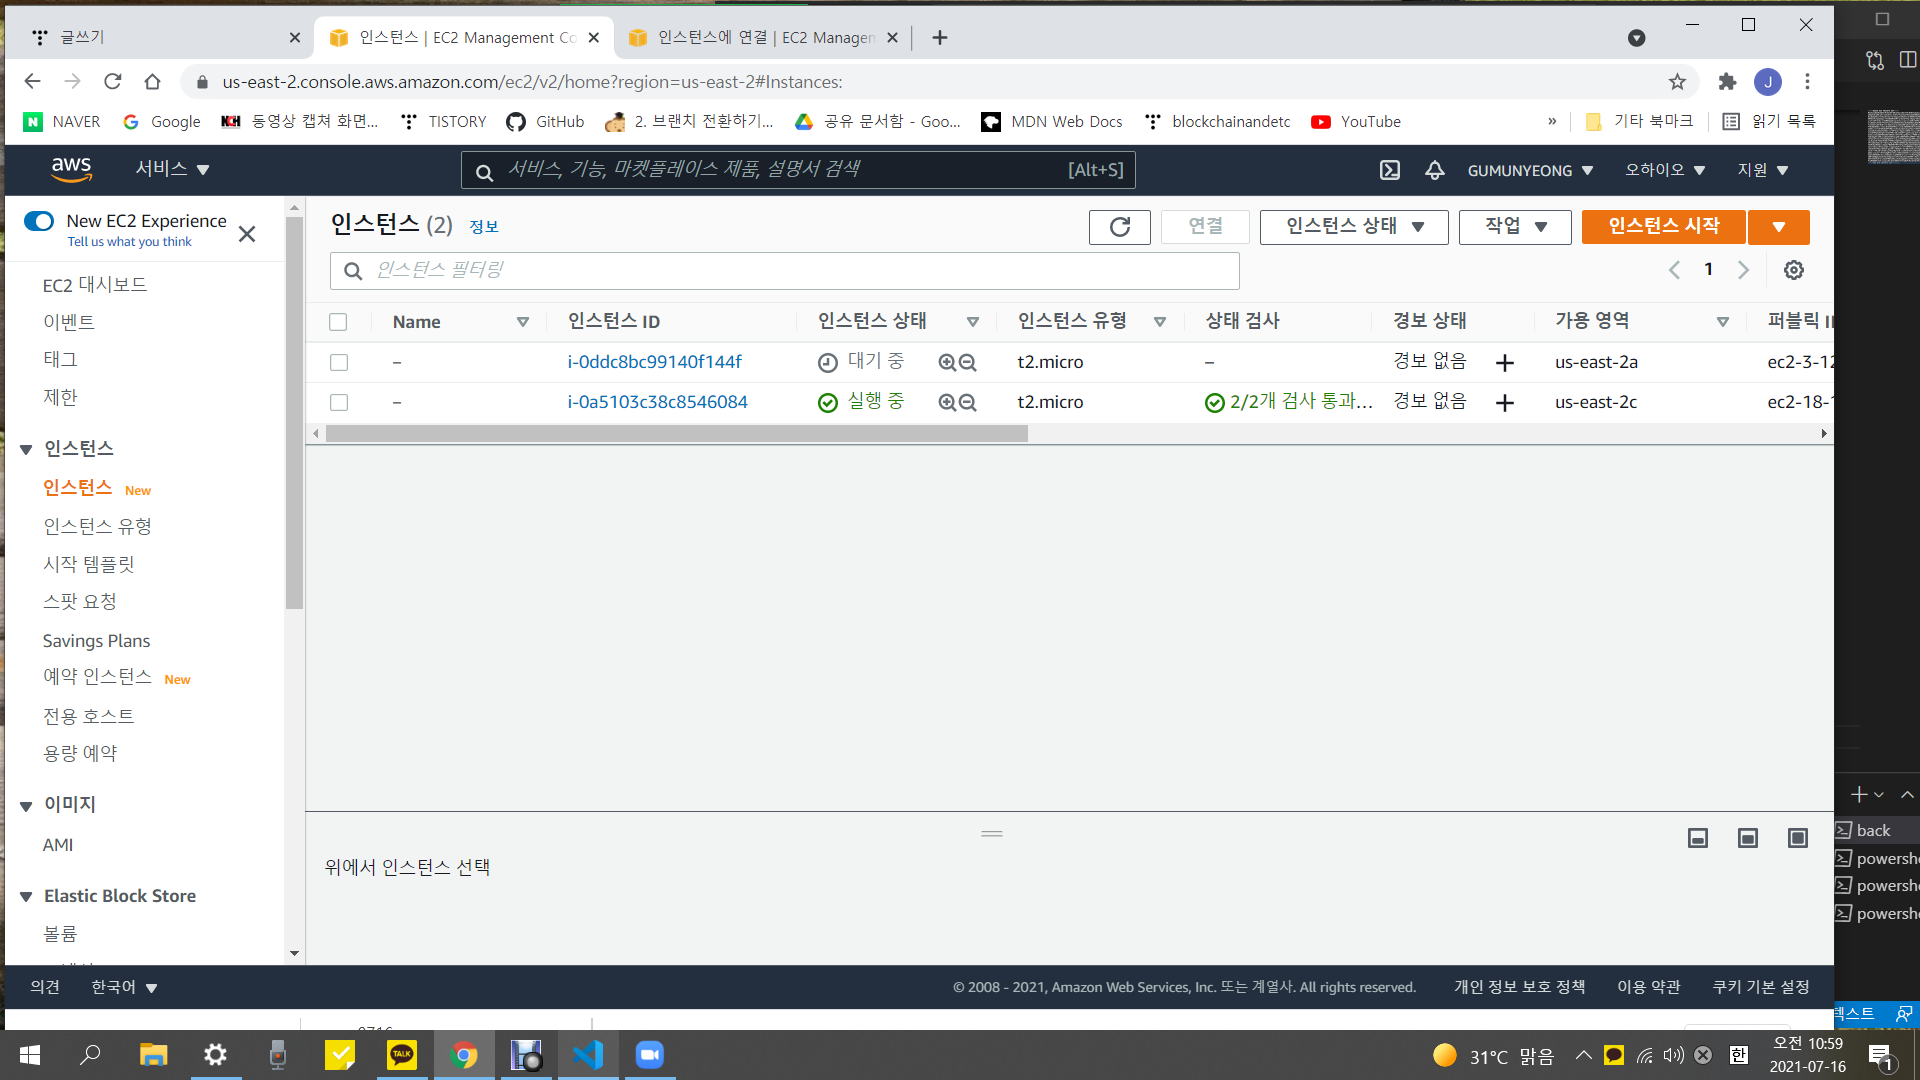This screenshot has height=1080, width=1920.
Task: Maximize the details panel layout icon
Action: tap(1797, 838)
